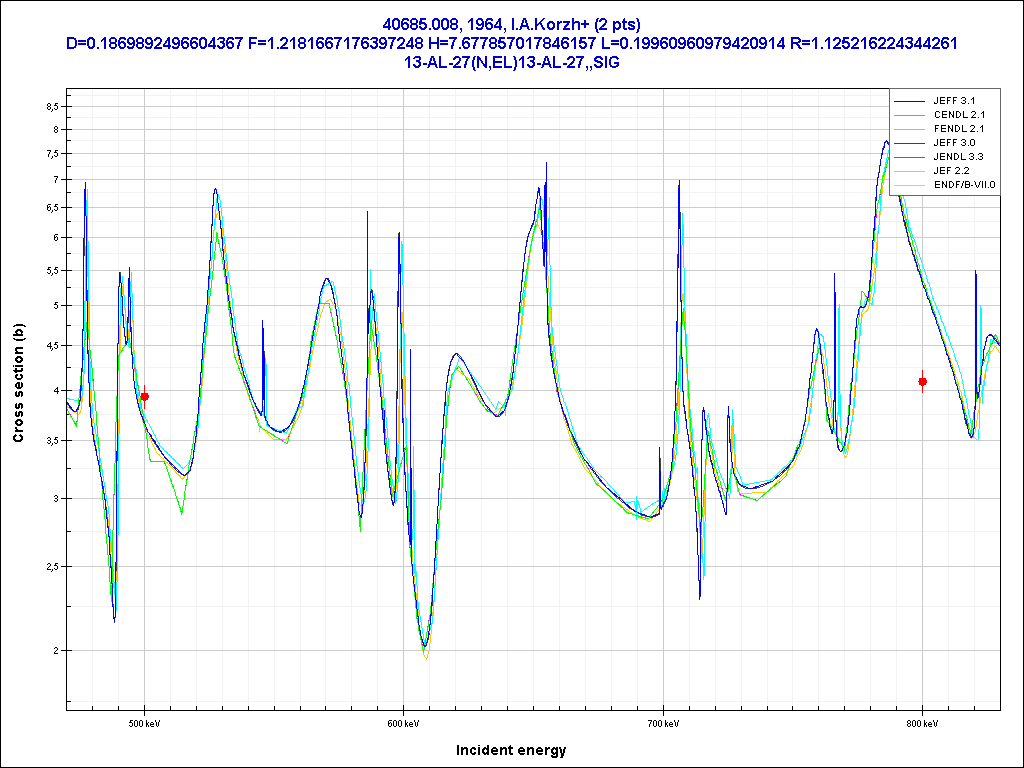Pick the JEF 2.2 legend entry
Screen dimensions: 1024x768
click(x=954, y=171)
